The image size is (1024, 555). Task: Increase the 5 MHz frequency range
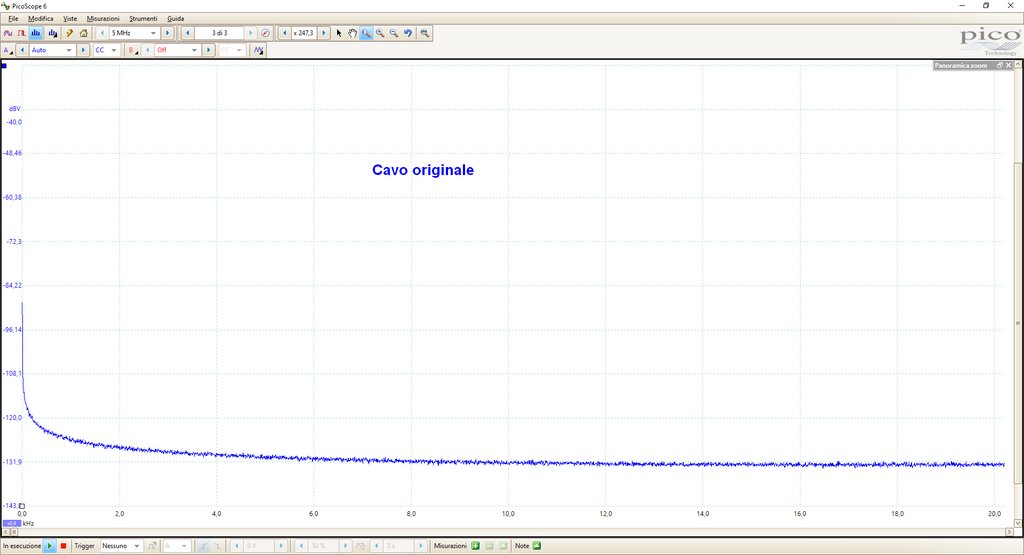(x=167, y=33)
